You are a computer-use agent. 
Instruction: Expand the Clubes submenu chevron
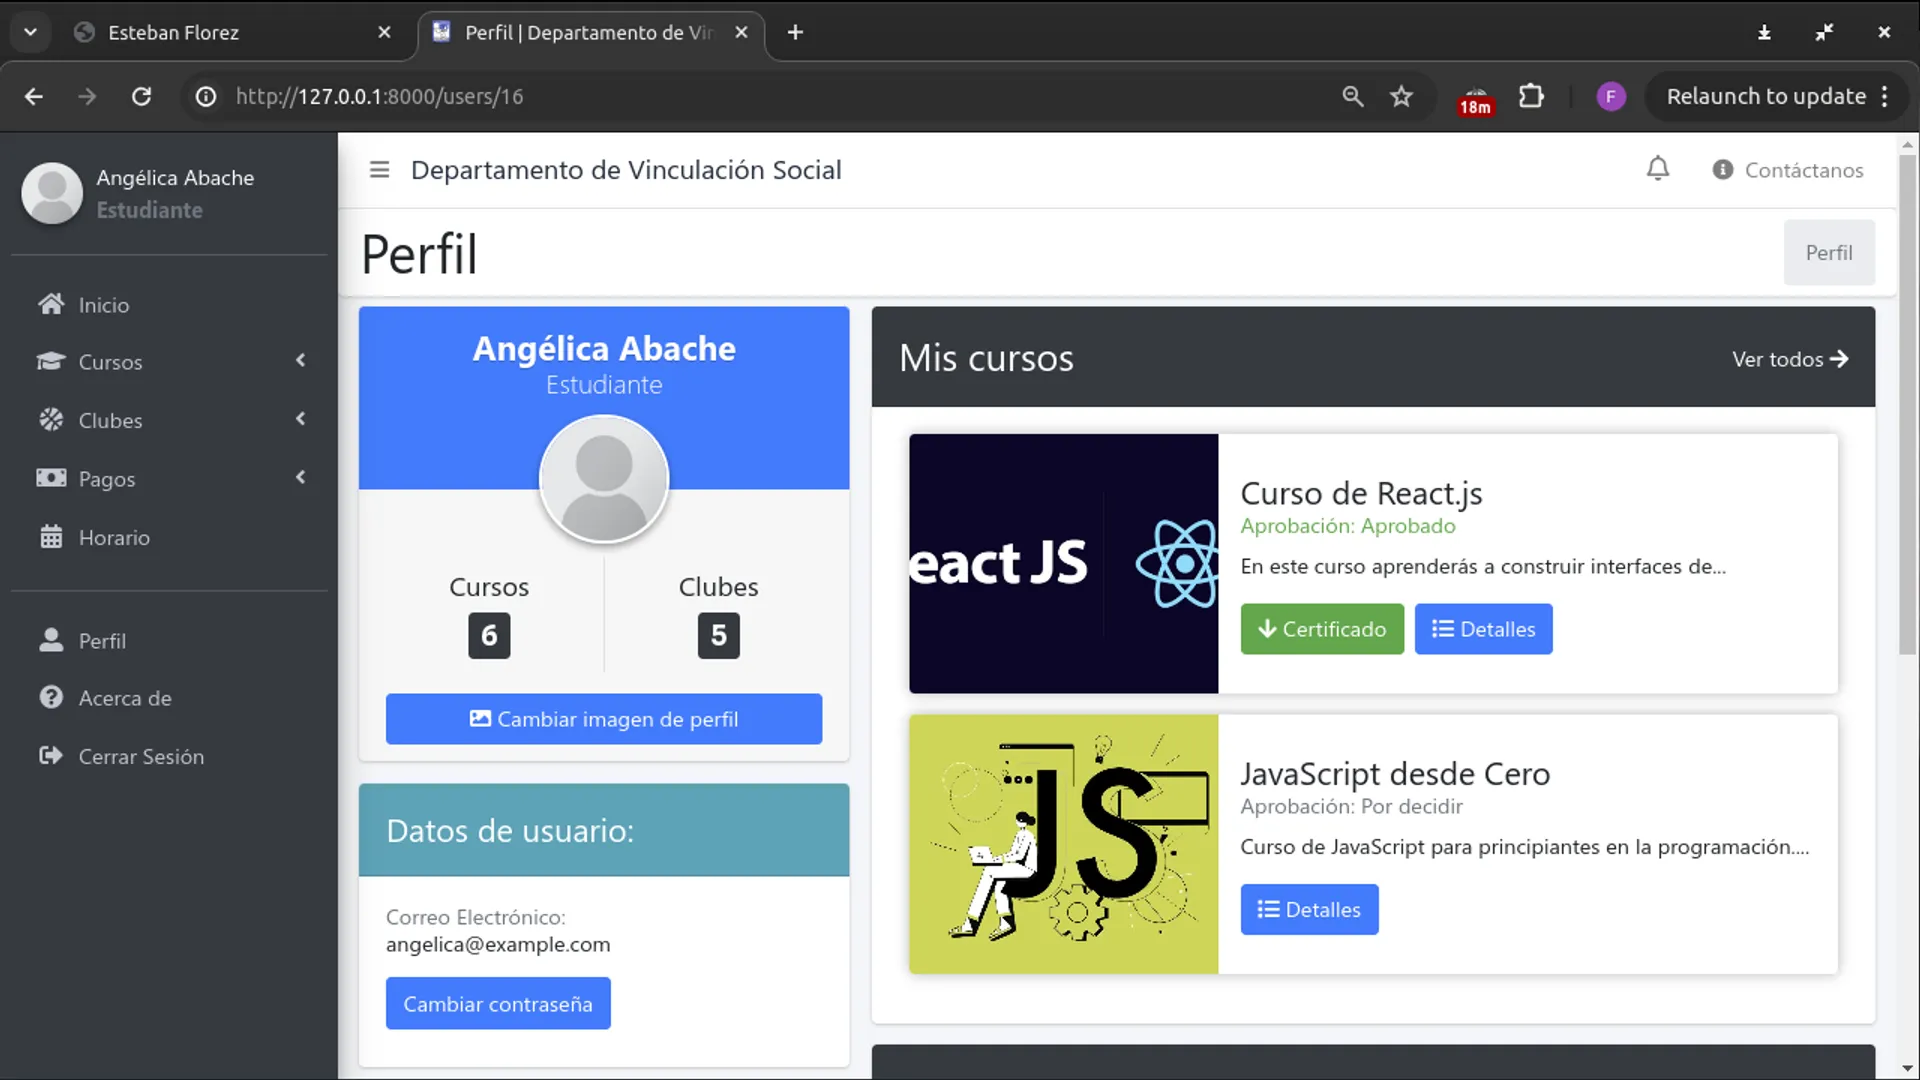pos(301,419)
